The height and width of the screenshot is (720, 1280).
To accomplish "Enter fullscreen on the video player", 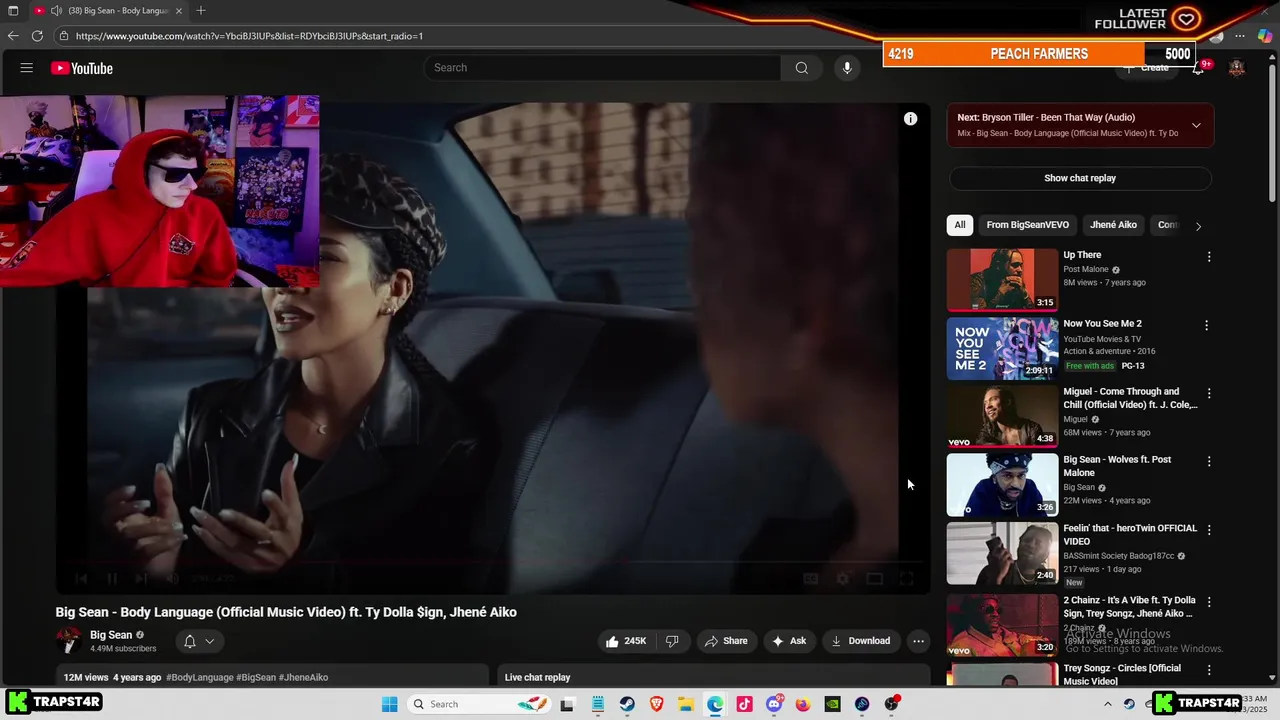I will pos(906,578).
